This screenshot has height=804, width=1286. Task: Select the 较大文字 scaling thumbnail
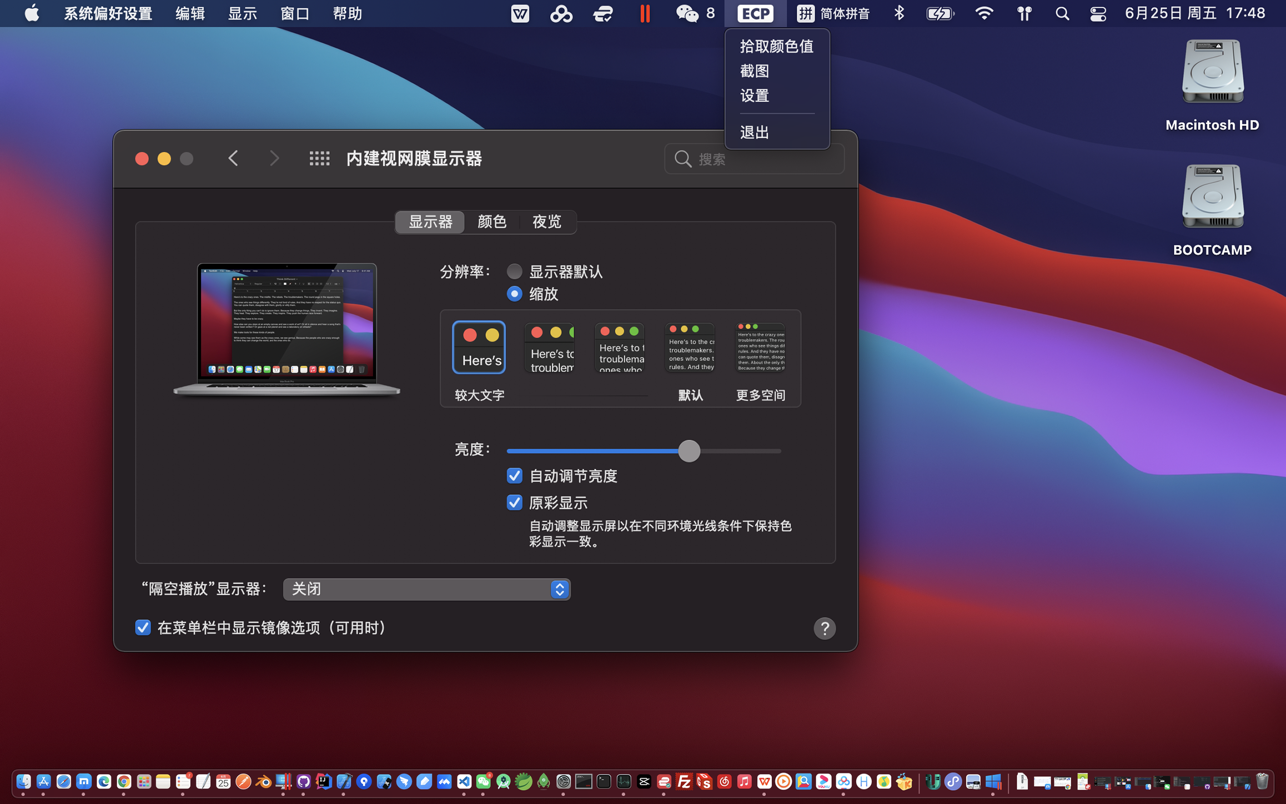click(x=479, y=348)
